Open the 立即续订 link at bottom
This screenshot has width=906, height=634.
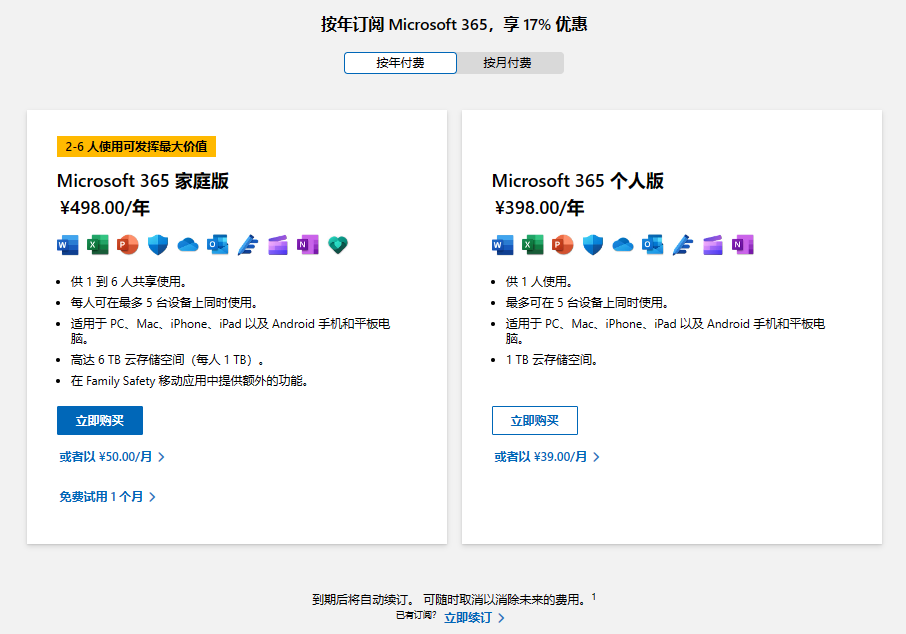[469, 618]
